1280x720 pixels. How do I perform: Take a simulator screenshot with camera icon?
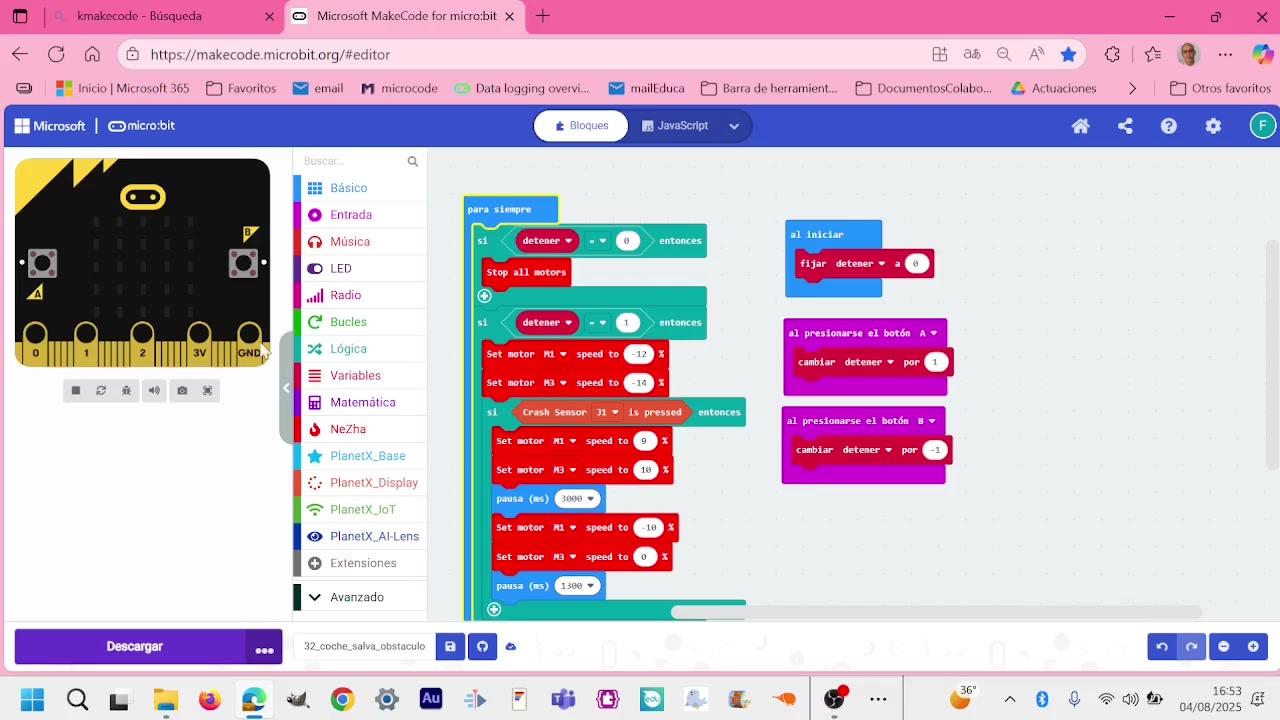(182, 390)
